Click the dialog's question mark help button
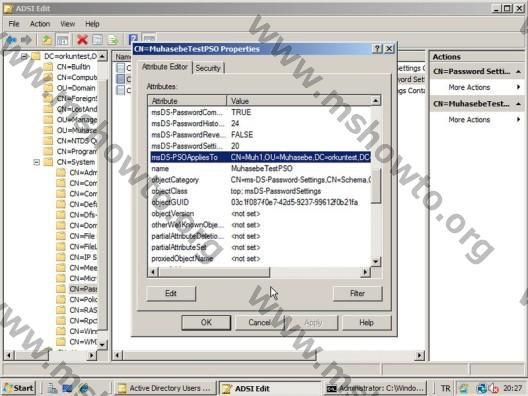Screen dimensions: 528x396 tap(377, 49)
